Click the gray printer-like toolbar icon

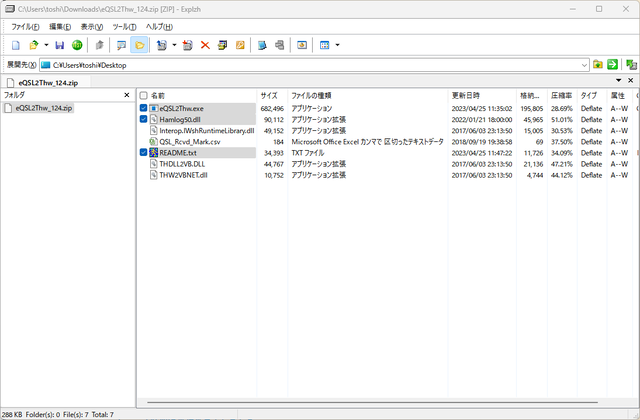(280, 45)
